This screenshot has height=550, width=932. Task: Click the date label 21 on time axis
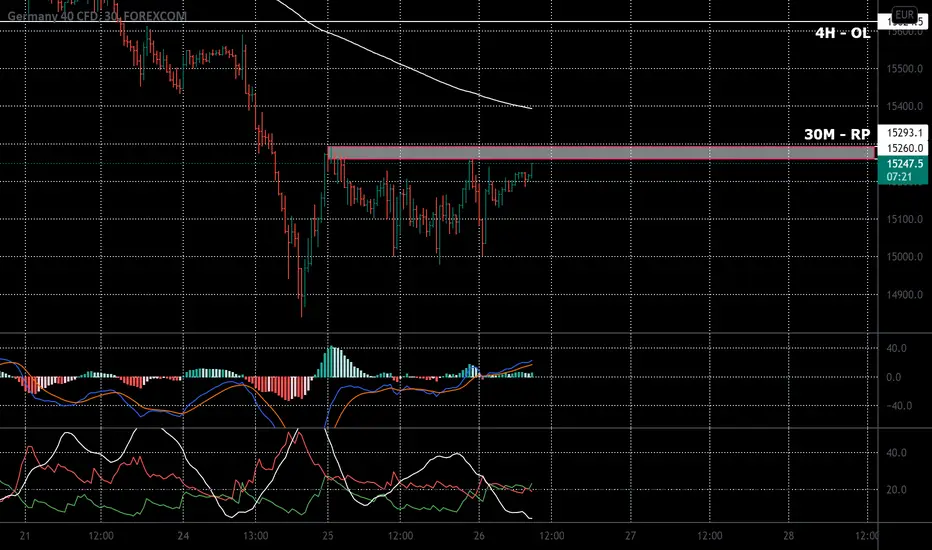[x=24, y=536]
